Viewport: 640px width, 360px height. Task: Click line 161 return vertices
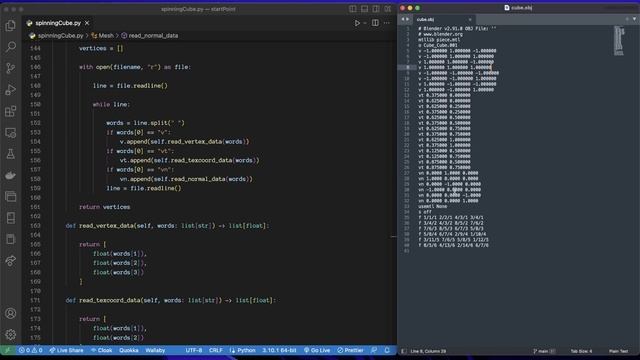104,207
